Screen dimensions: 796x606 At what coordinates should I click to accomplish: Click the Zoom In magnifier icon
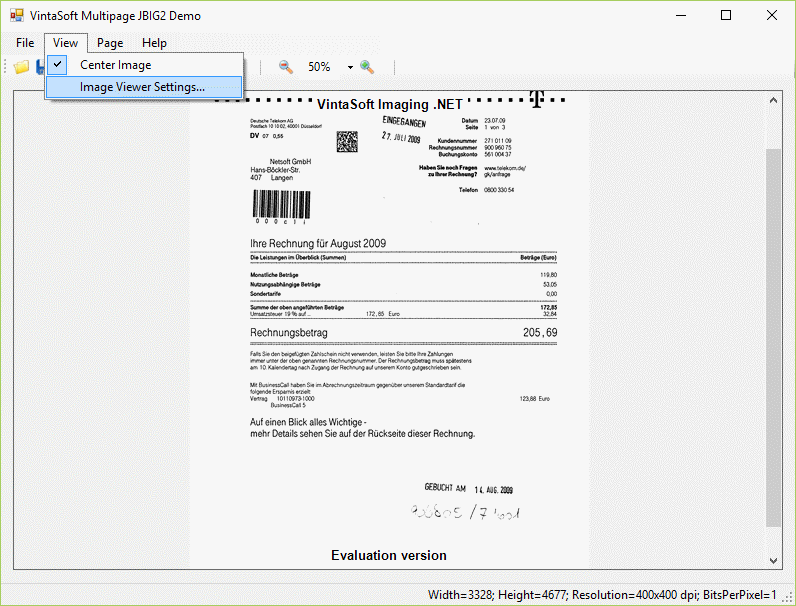pyautogui.click(x=367, y=67)
